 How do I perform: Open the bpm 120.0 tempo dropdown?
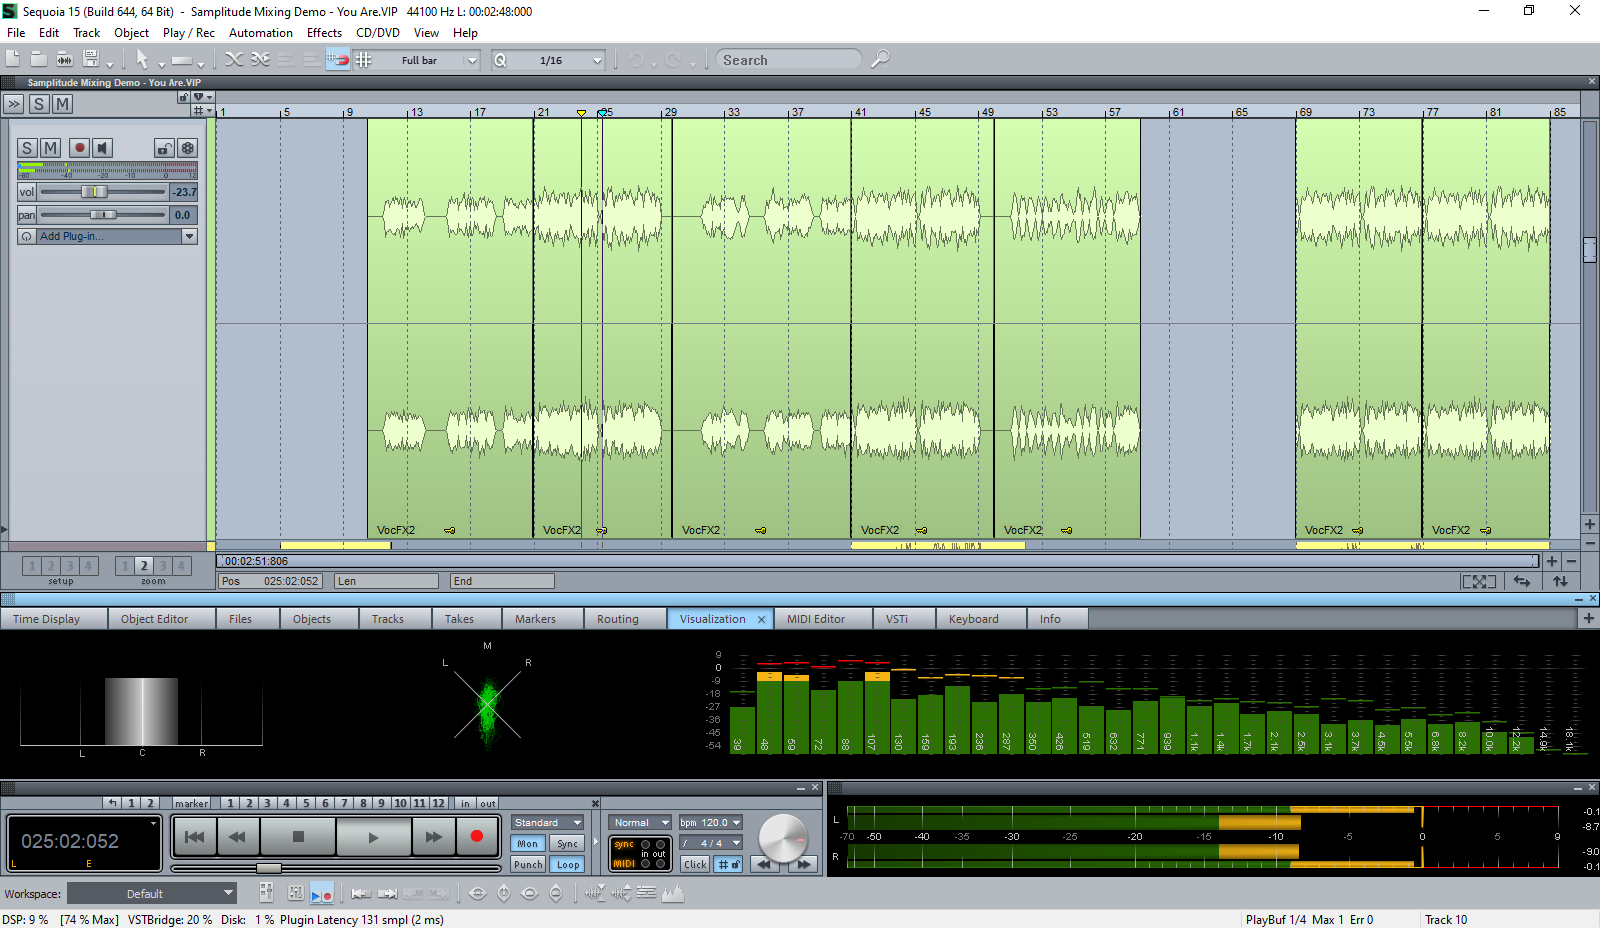click(x=711, y=823)
